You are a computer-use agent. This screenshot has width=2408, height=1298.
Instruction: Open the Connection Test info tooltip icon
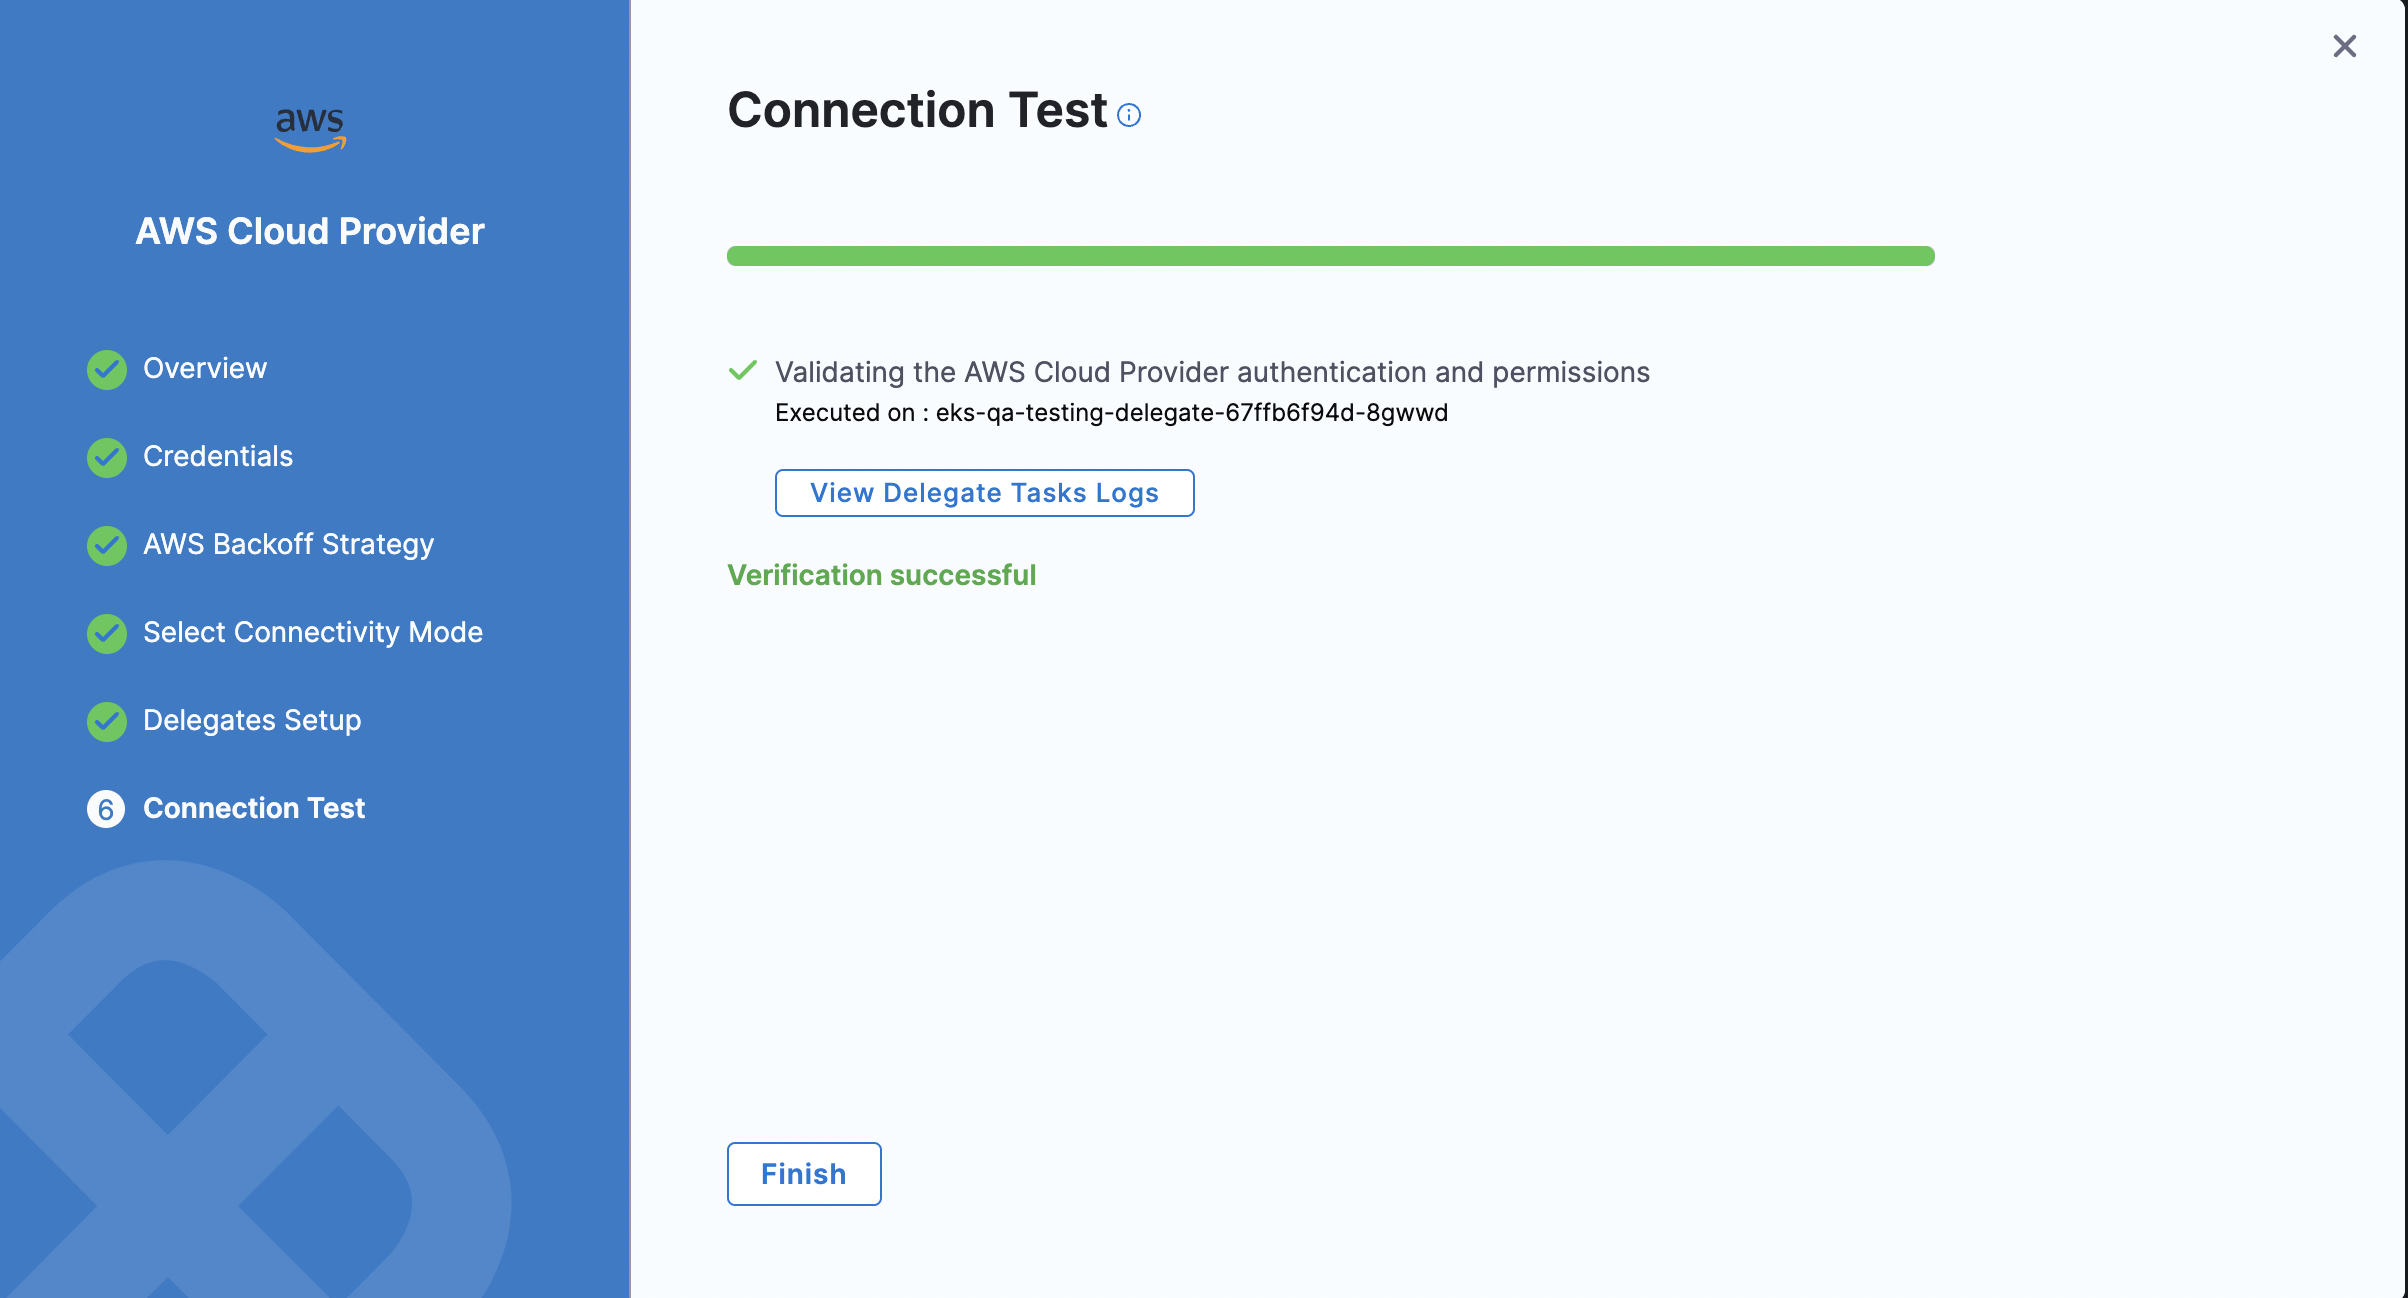pyautogui.click(x=1130, y=115)
